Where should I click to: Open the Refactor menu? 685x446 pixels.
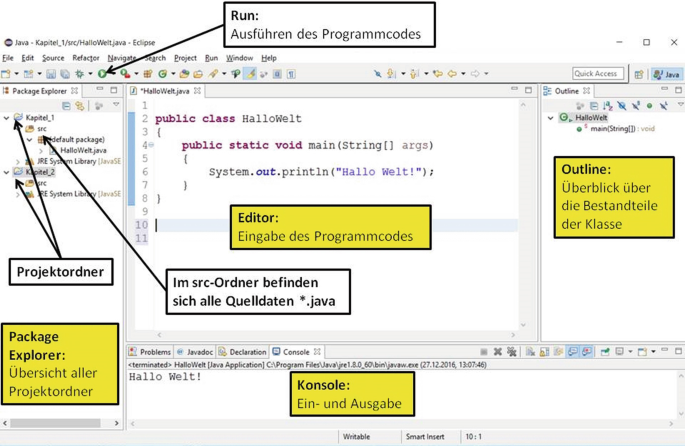86,58
